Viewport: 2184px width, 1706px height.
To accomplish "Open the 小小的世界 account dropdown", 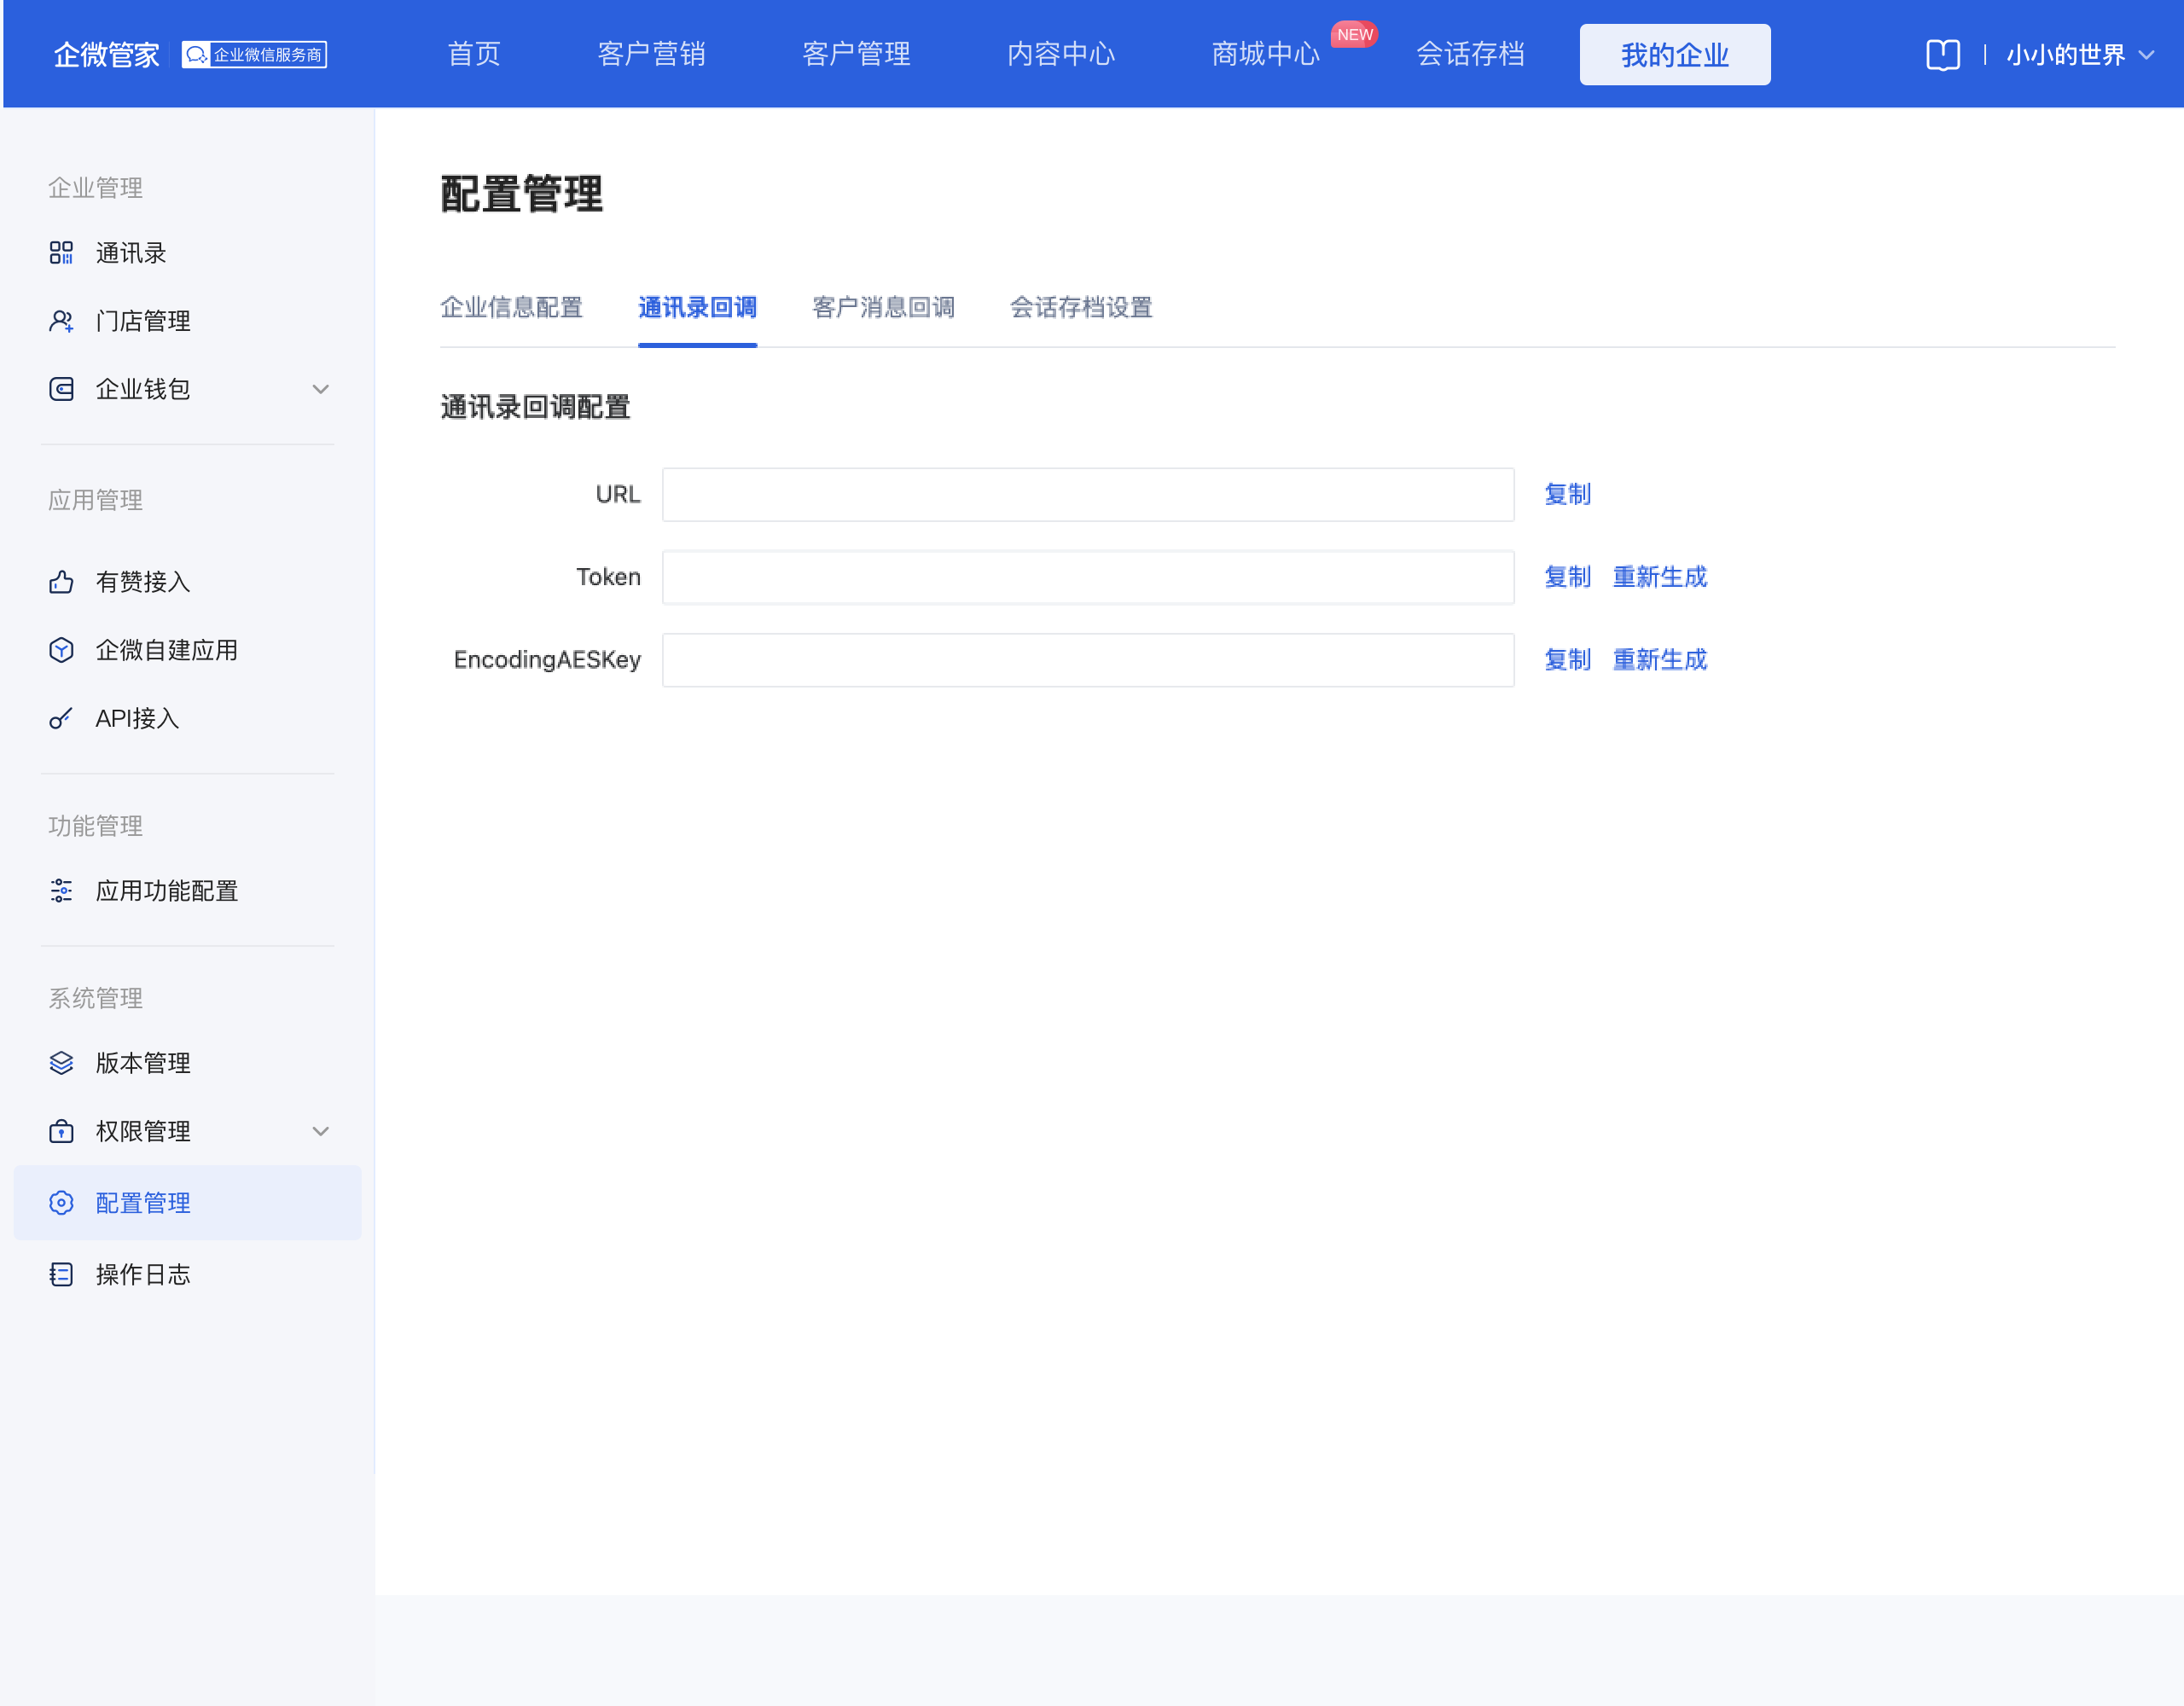I will tap(2079, 54).
